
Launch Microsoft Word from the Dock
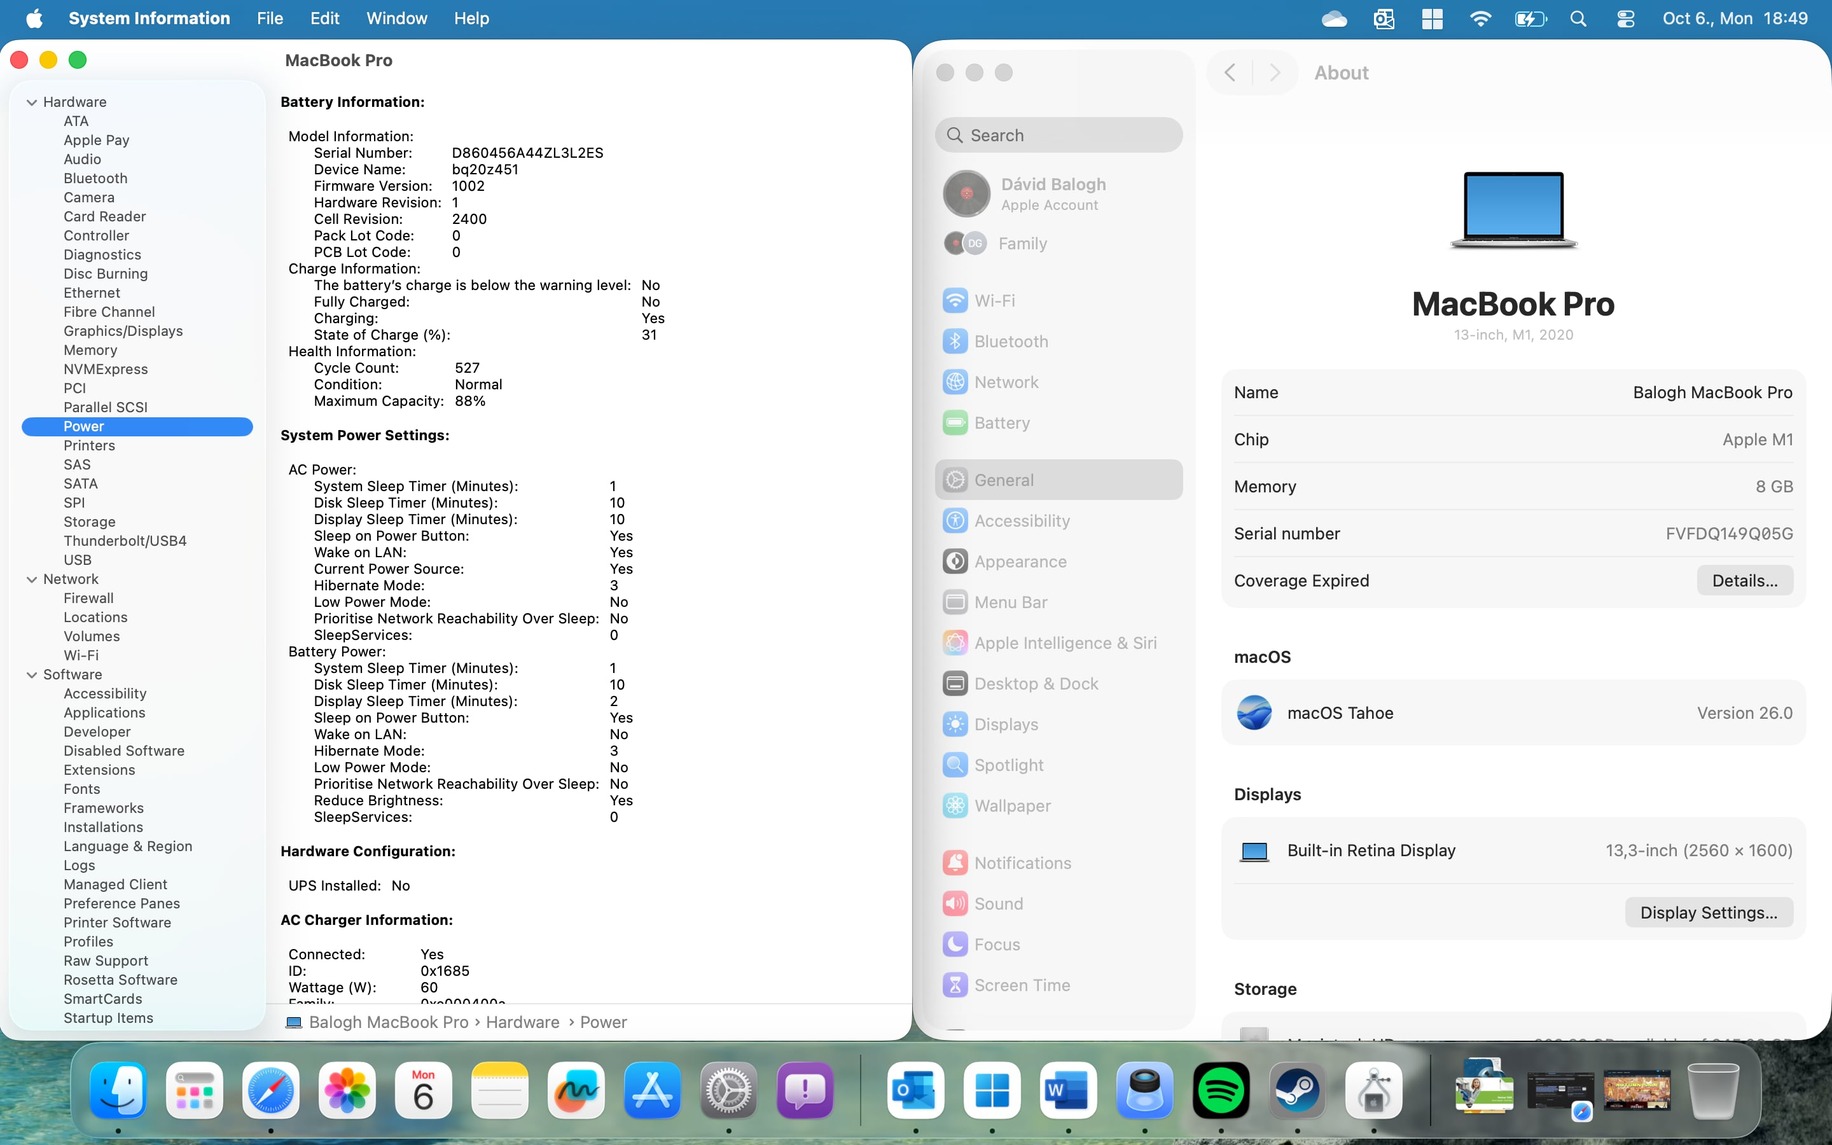1068,1090
